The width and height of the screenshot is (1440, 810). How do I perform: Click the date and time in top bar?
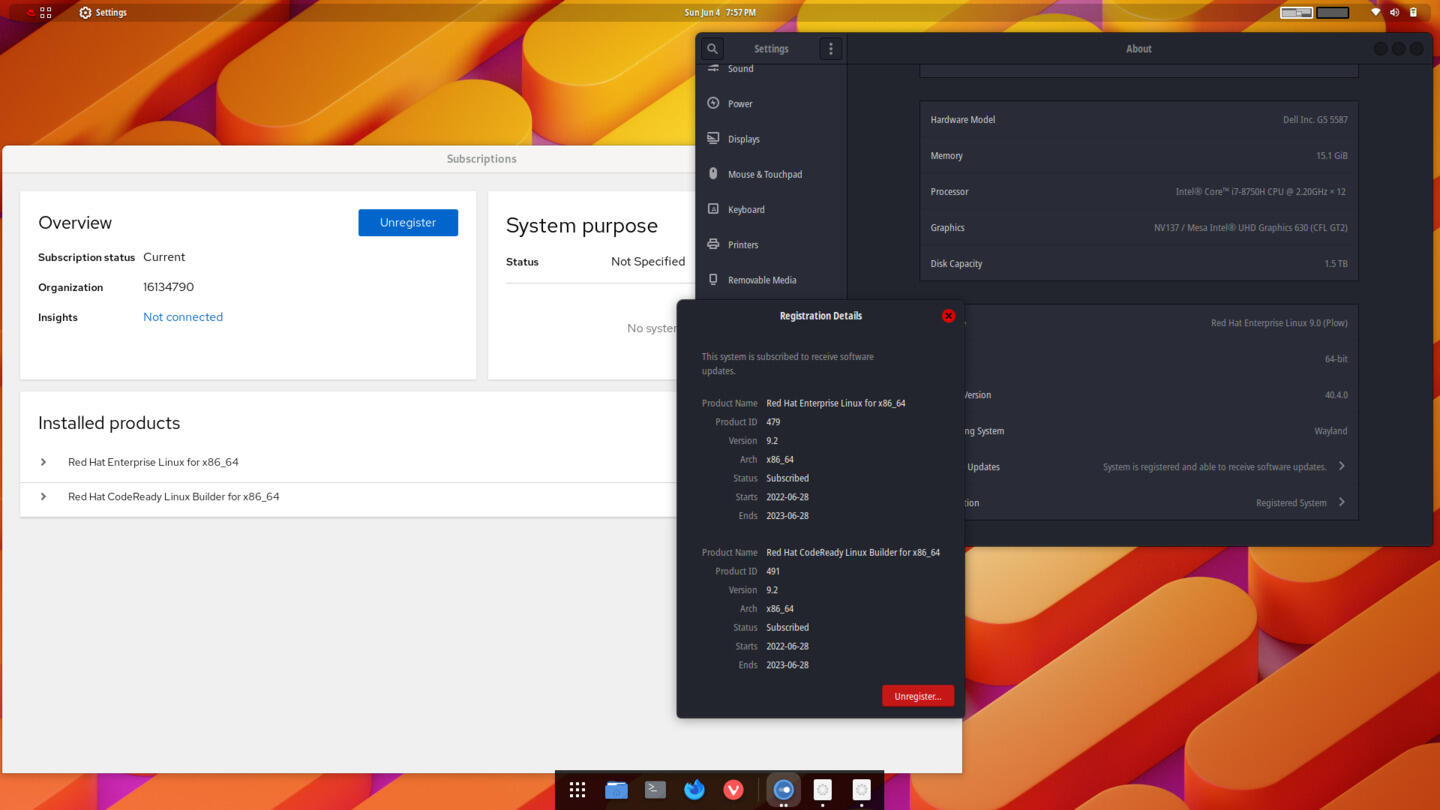720,12
